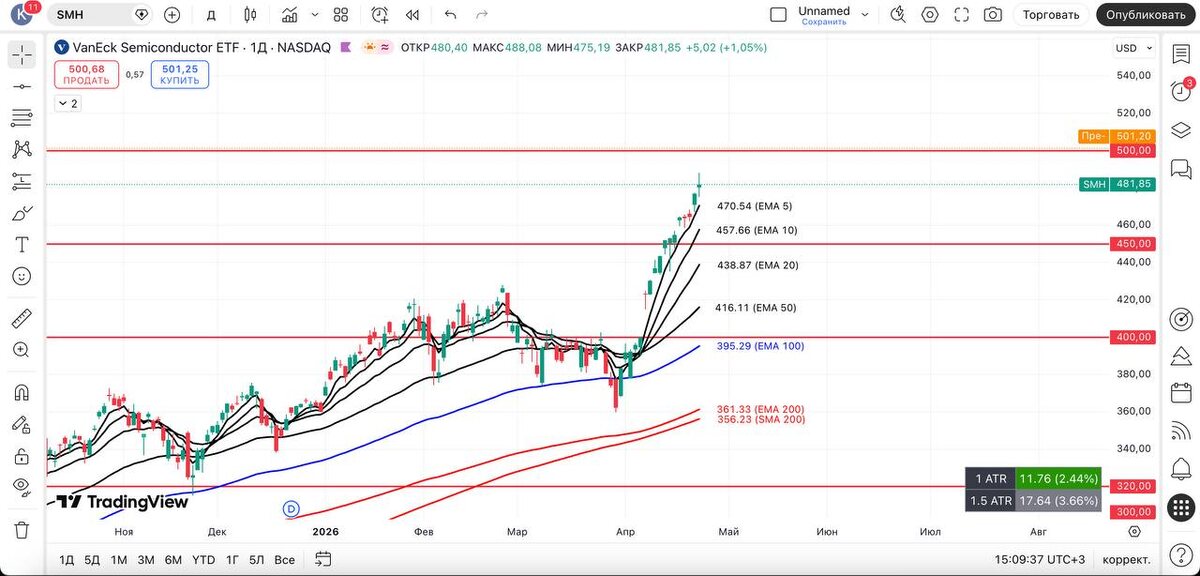The width and height of the screenshot is (1200, 576).
Task: Click the 500,68 ПРОДАТЬ sell button
Action: click(x=86, y=74)
